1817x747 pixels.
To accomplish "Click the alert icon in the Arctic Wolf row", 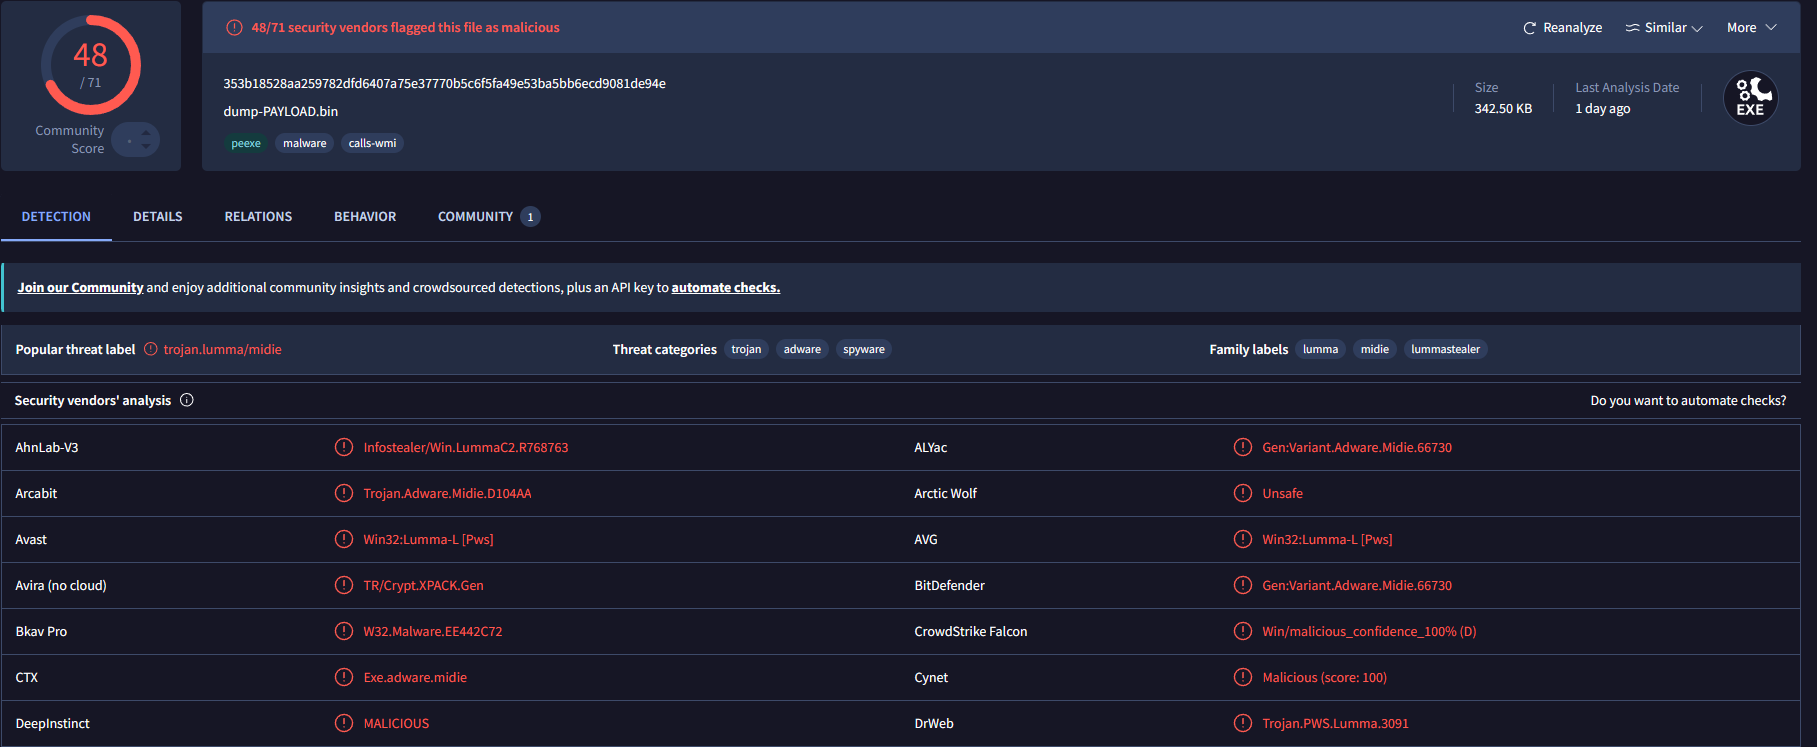I will click(x=1243, y=493).
